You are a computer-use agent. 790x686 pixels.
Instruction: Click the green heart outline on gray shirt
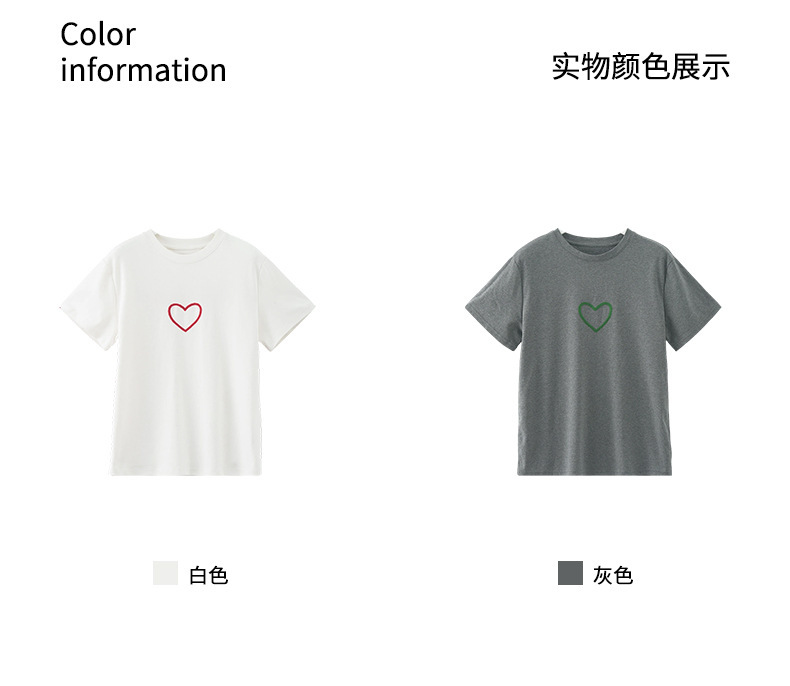pos(595,317)
